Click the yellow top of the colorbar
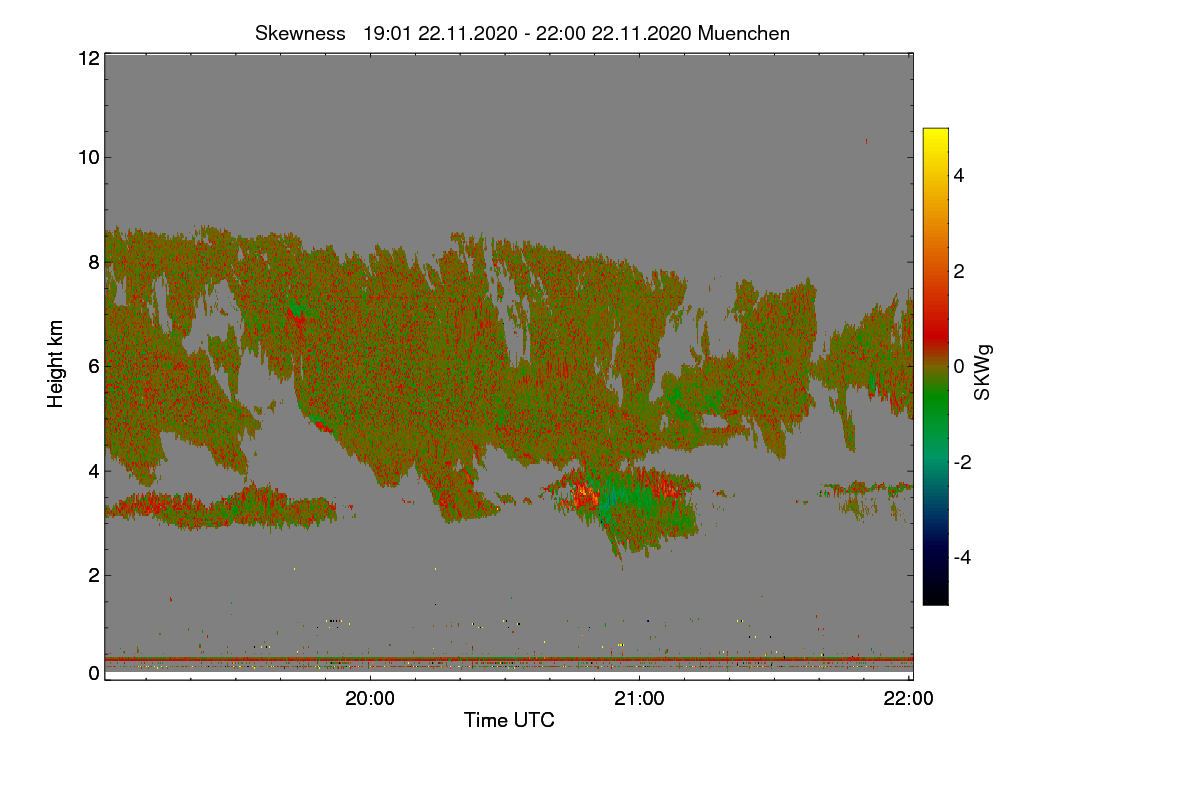1200x800 pixels. 935,134
